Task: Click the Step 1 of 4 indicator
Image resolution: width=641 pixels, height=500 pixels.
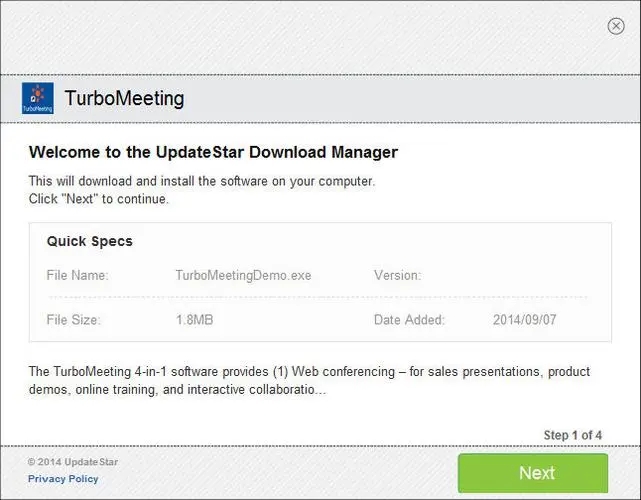Action: coord(572,435)
